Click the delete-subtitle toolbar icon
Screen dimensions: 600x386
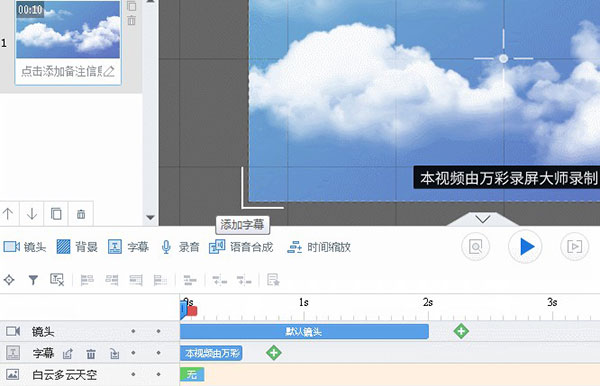tap(57, 280)
